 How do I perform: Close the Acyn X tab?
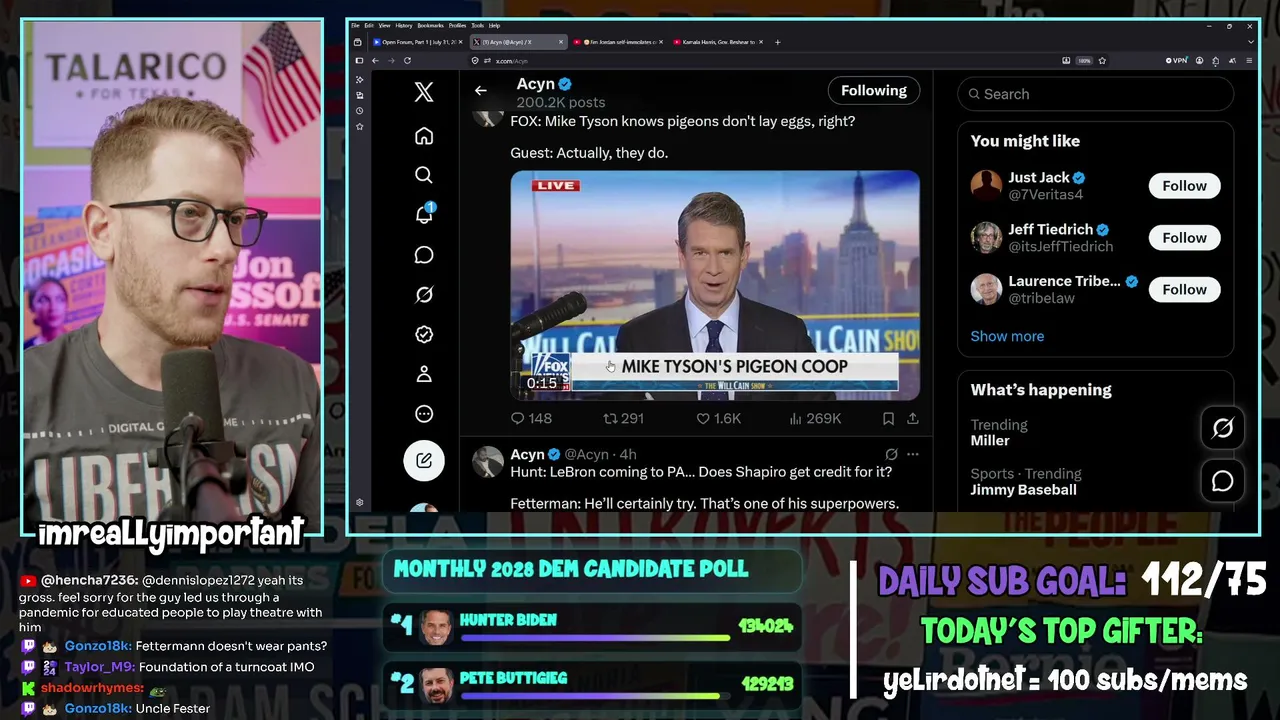[x=561, y=42]
